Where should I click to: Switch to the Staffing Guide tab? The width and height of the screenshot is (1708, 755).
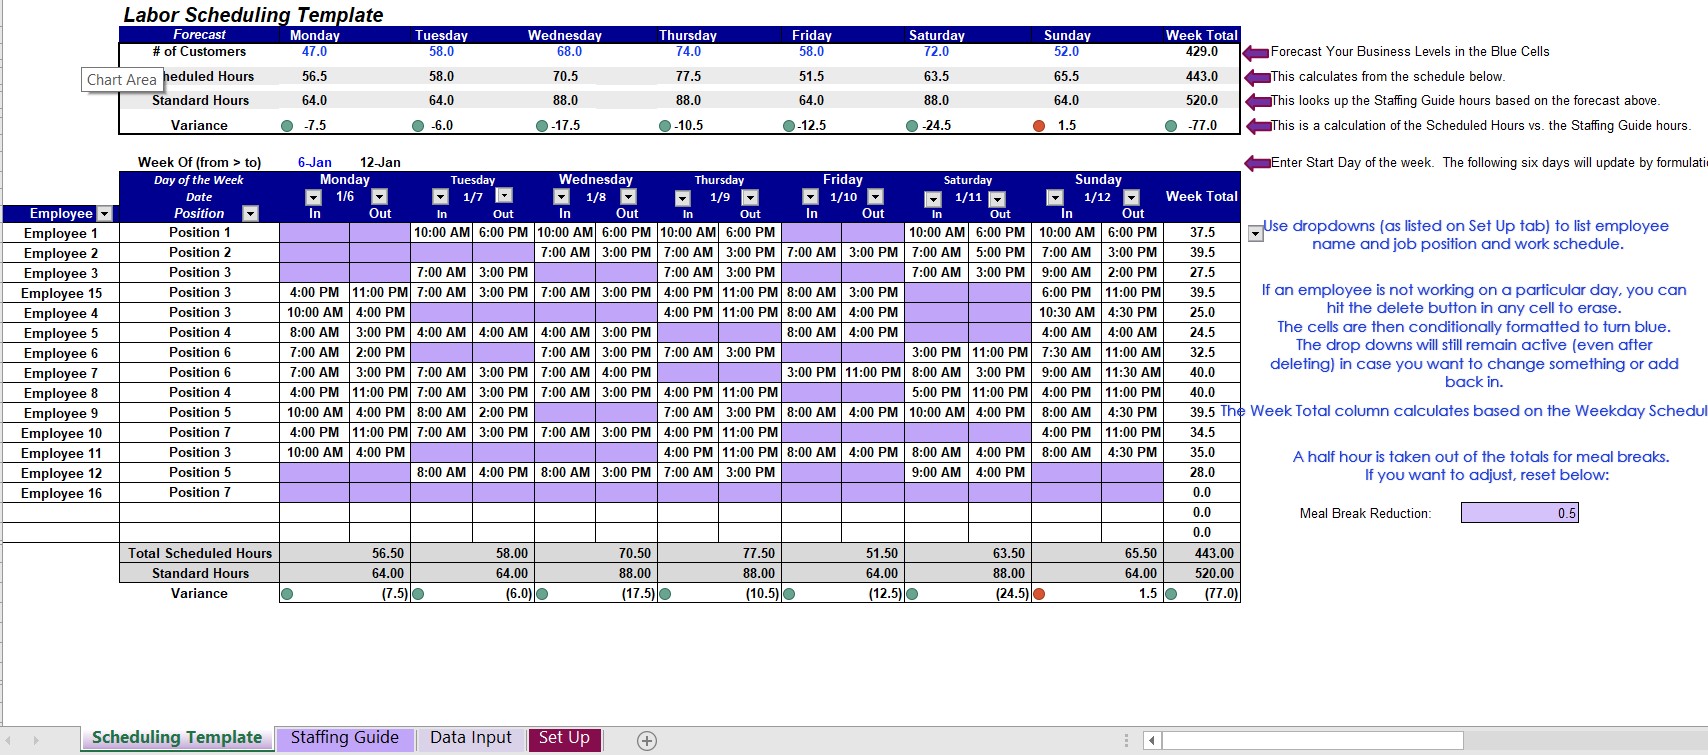tap(345, 738)
